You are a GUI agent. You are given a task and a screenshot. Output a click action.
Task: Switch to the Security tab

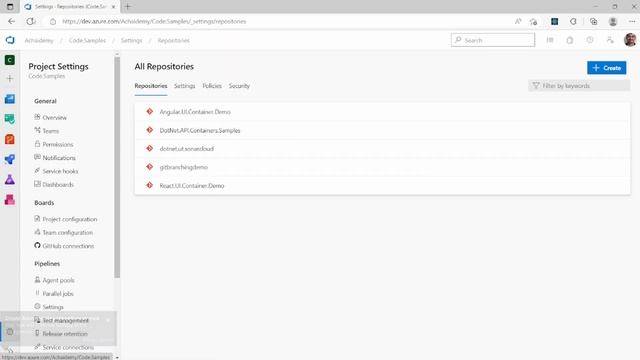tap(239, 86)
